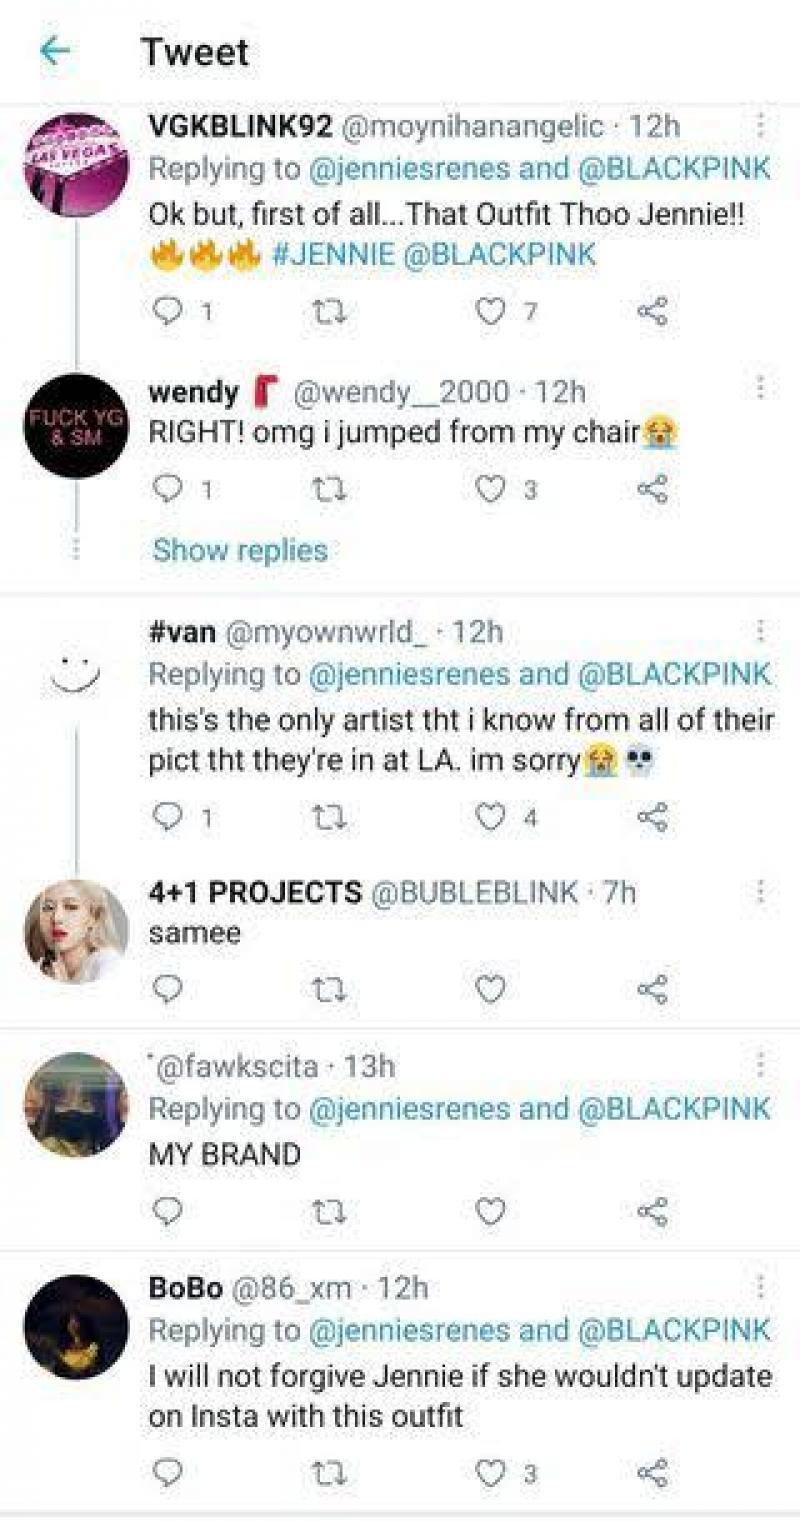Like the 'MY BRAND' reply
Screen dimensions: 800x1522
tap(490, 1212)
